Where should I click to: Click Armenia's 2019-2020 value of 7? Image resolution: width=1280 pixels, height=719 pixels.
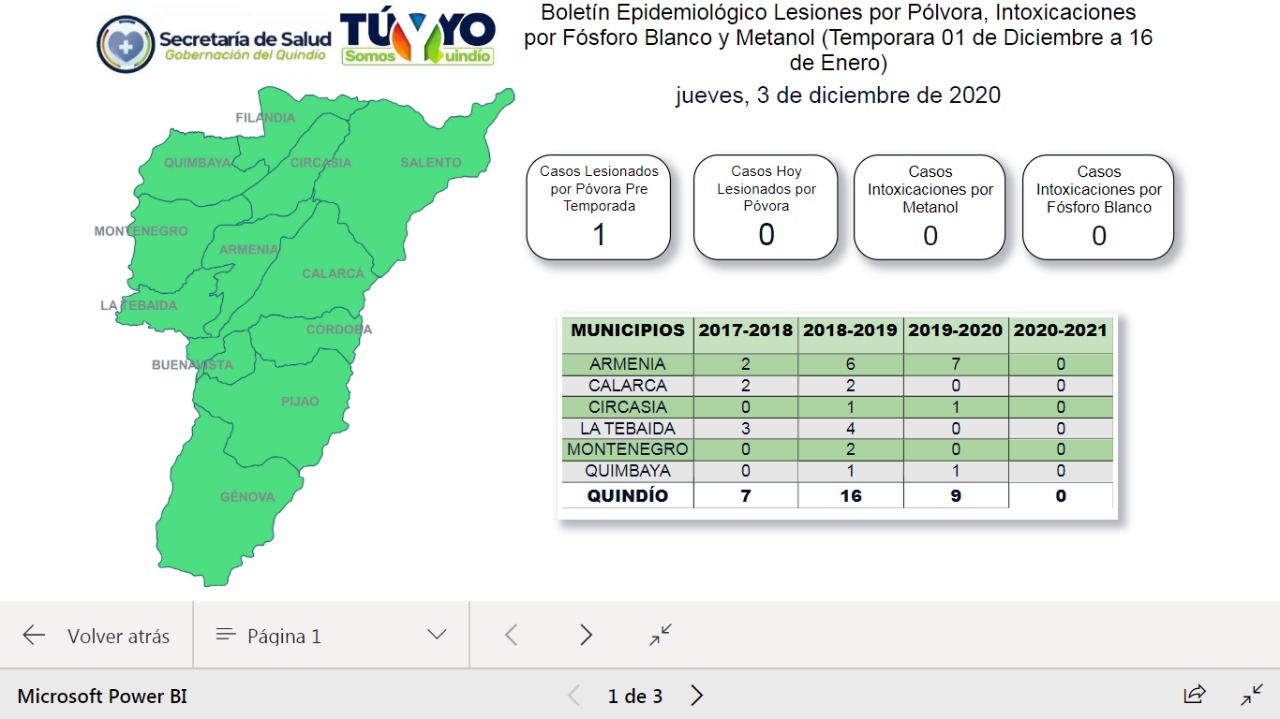point(955,364)
